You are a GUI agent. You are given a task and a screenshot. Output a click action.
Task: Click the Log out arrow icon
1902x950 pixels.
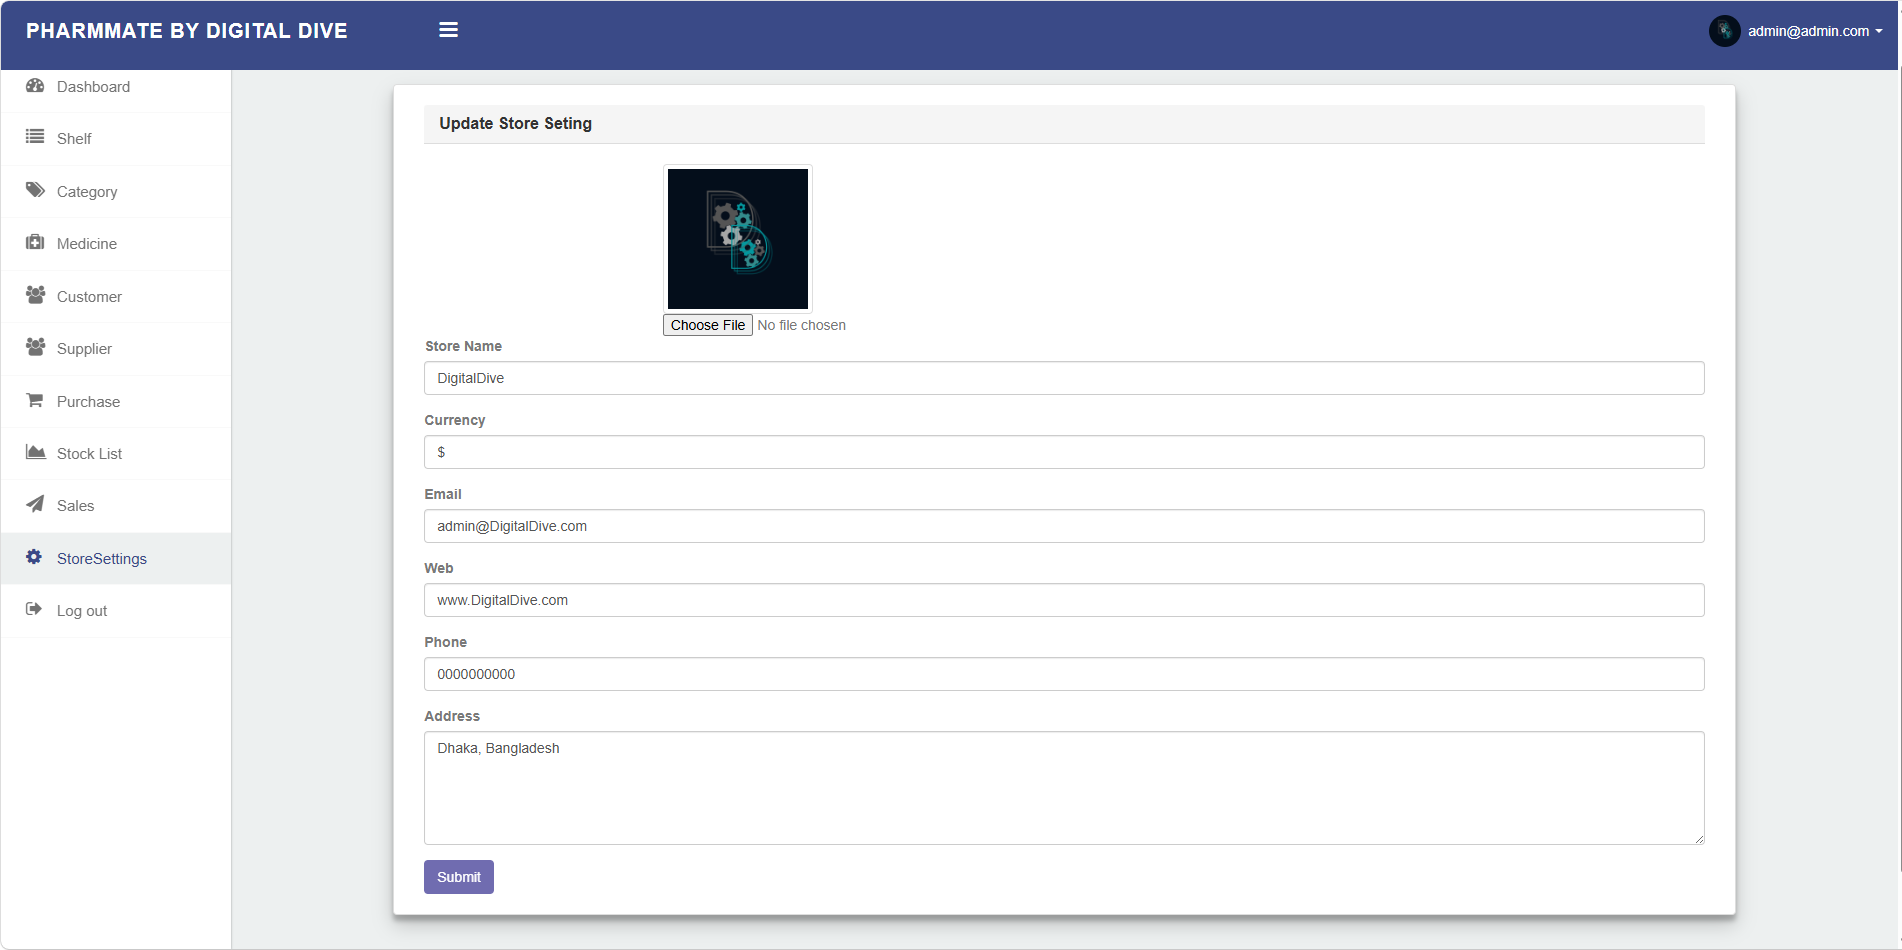[35, 609]
